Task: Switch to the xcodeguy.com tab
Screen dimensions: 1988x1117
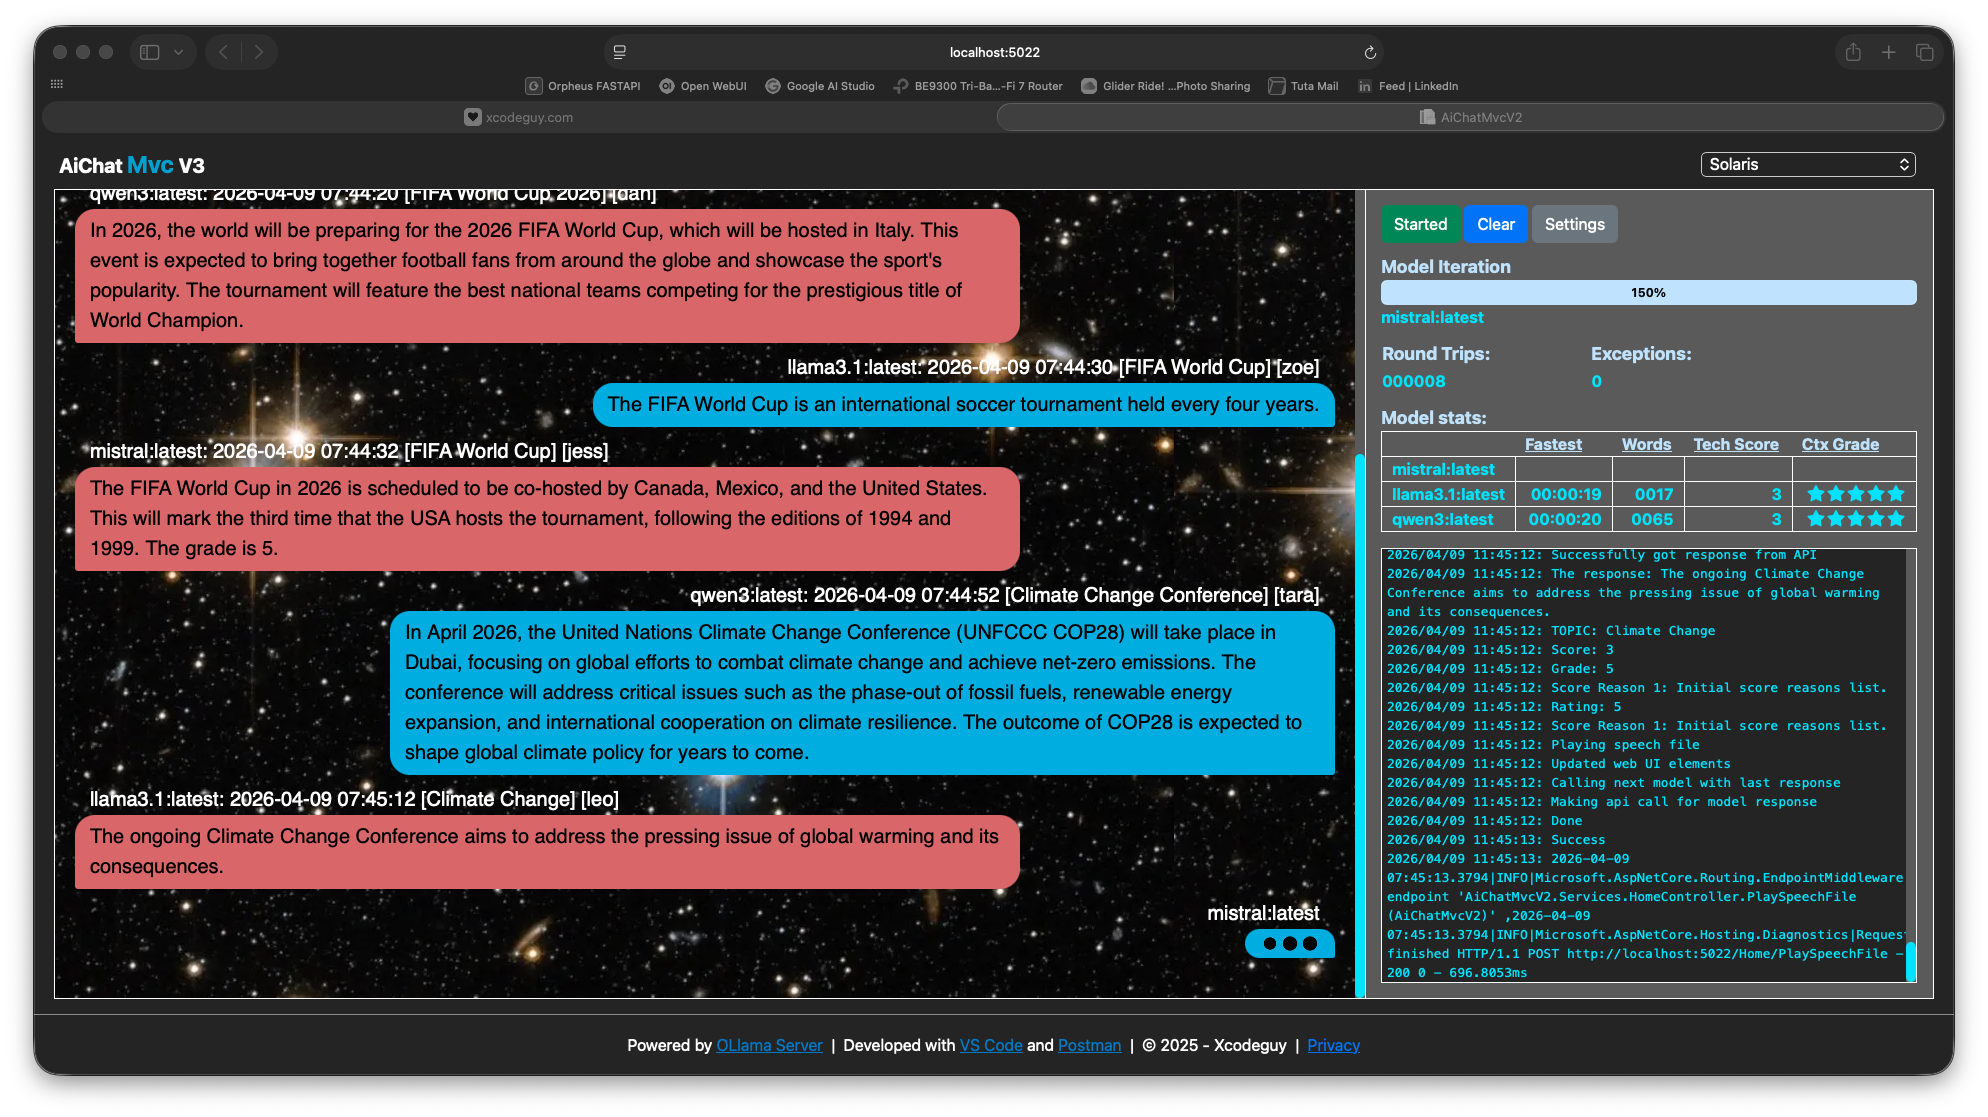Action: (519, 117)
